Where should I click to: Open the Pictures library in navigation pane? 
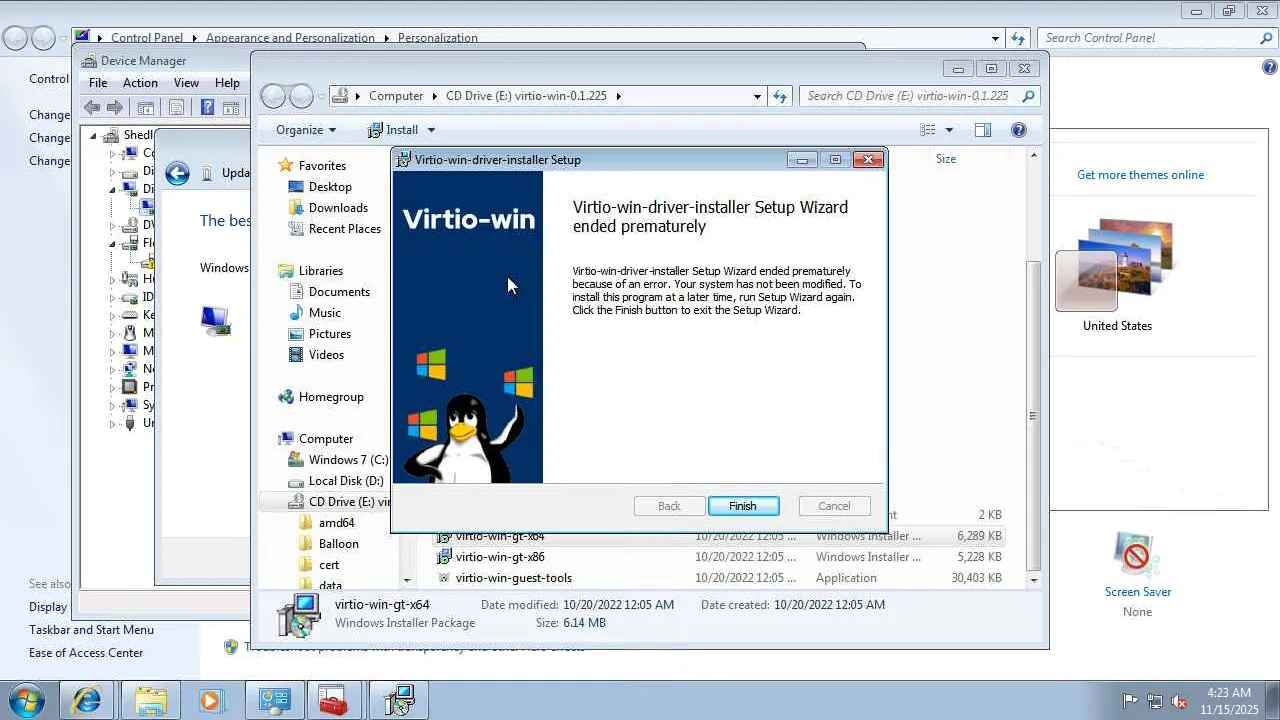point(330,334)
